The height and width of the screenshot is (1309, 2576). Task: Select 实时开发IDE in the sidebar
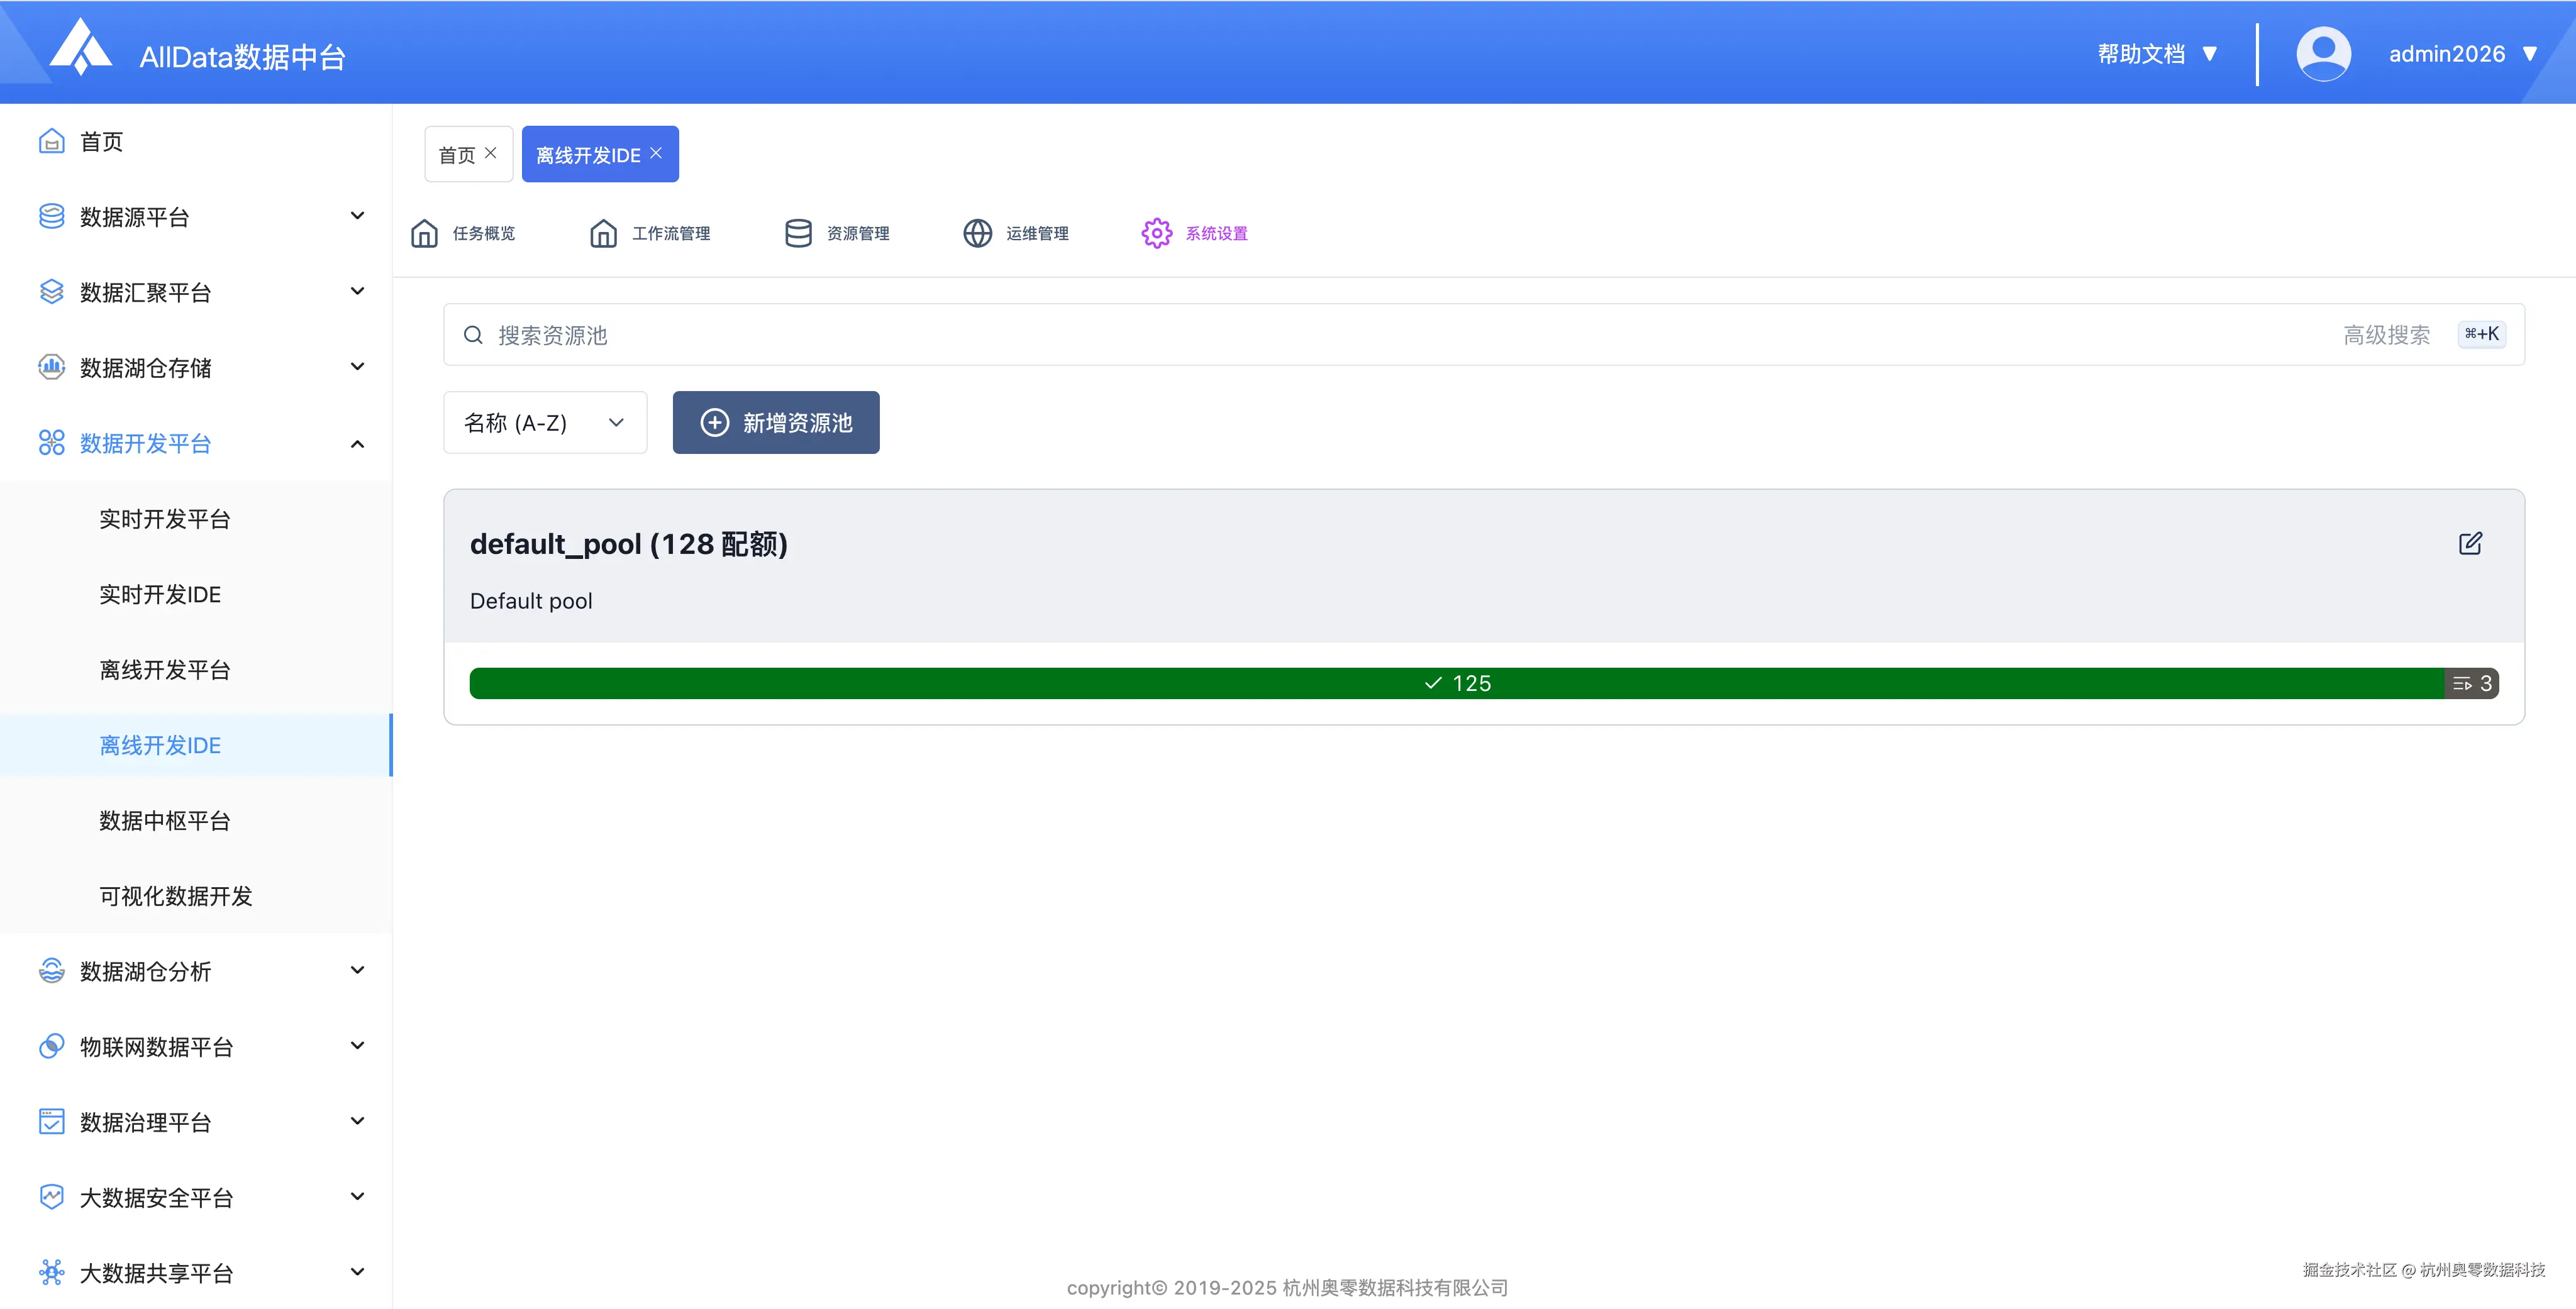(x=160, y=594)
